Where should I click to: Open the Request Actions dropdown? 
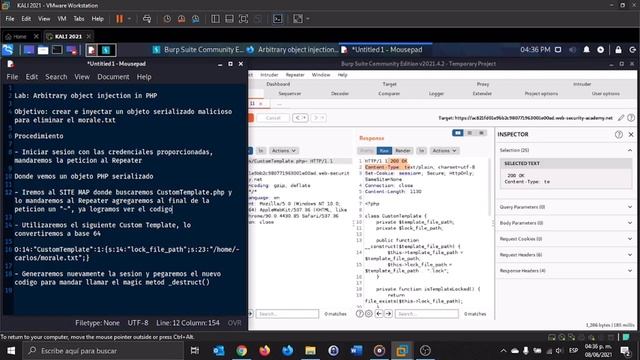coord(283,151)
